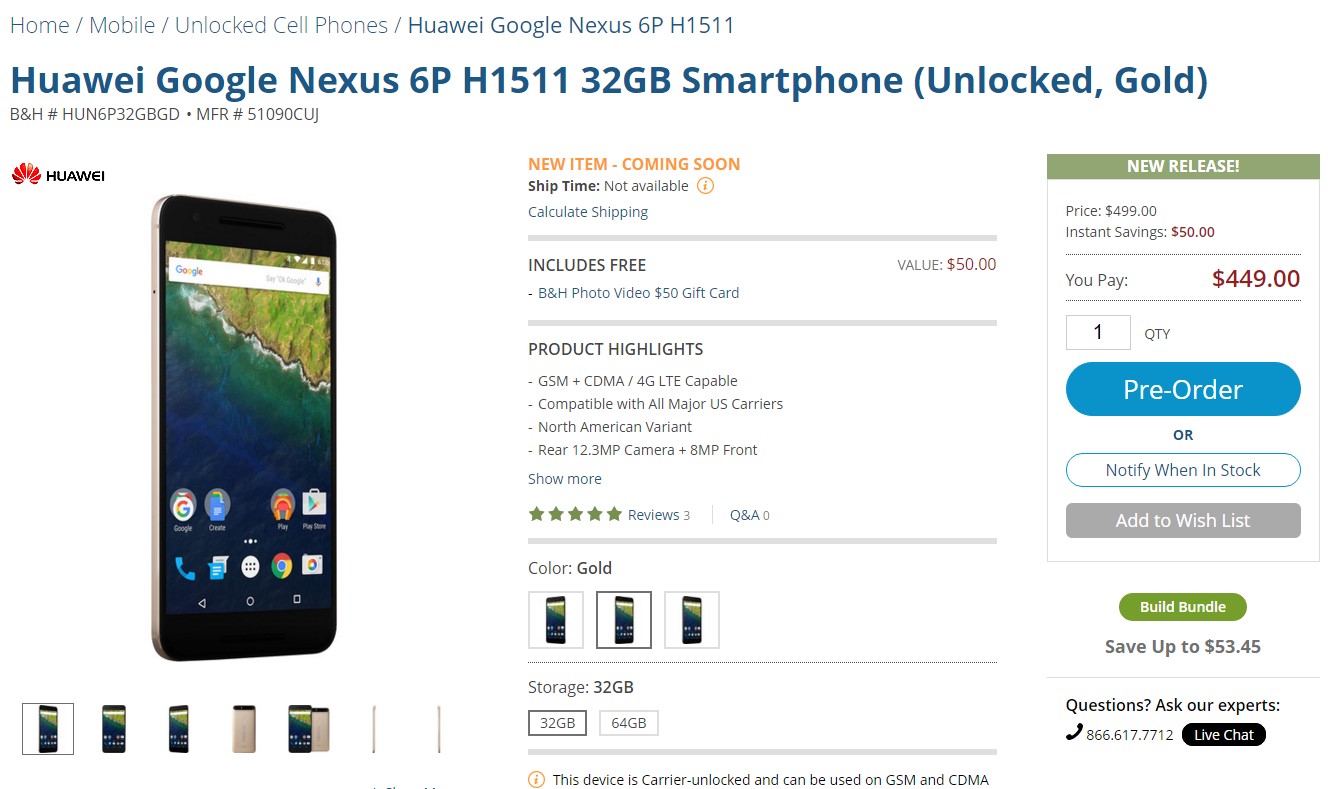1332x789 pixels.
Task: Expand product highlights with Show more
Action: coord(565,479)
